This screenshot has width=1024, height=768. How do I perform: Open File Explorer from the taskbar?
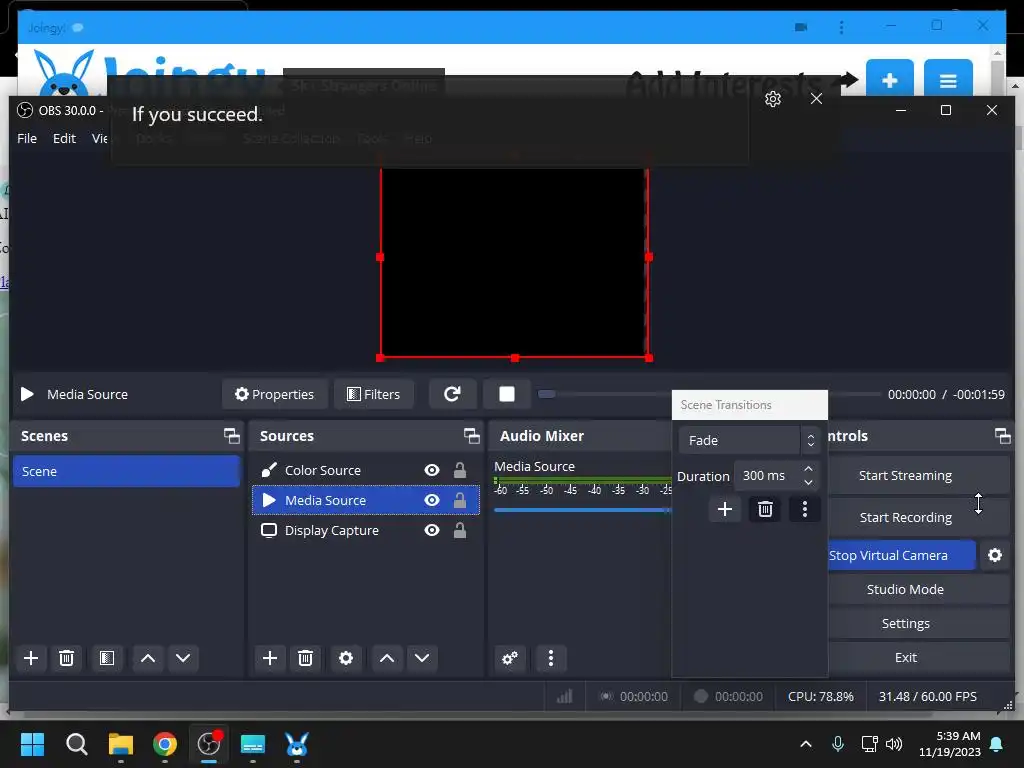pos(120,744)
